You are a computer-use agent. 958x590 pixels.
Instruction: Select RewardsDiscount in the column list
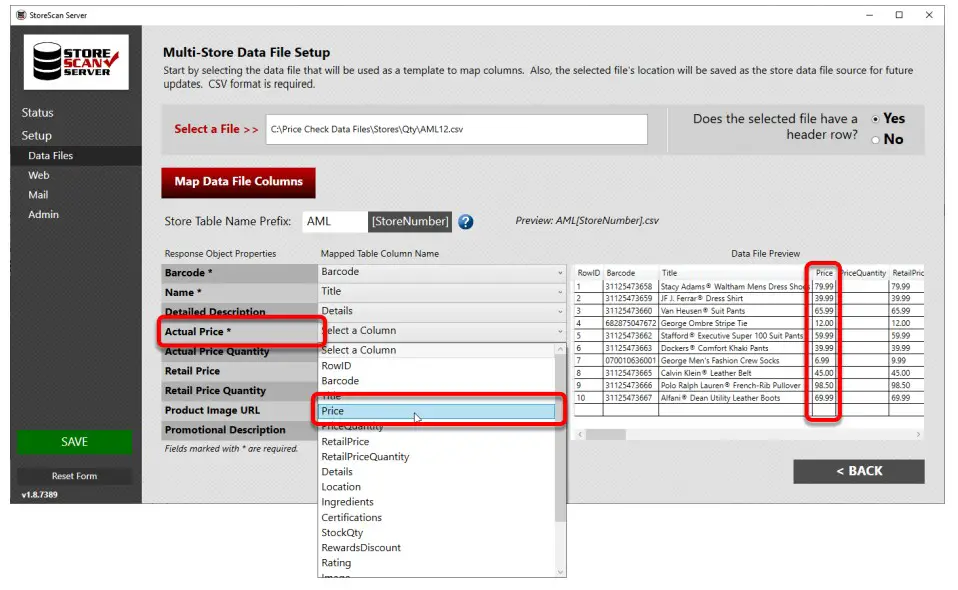437,548
